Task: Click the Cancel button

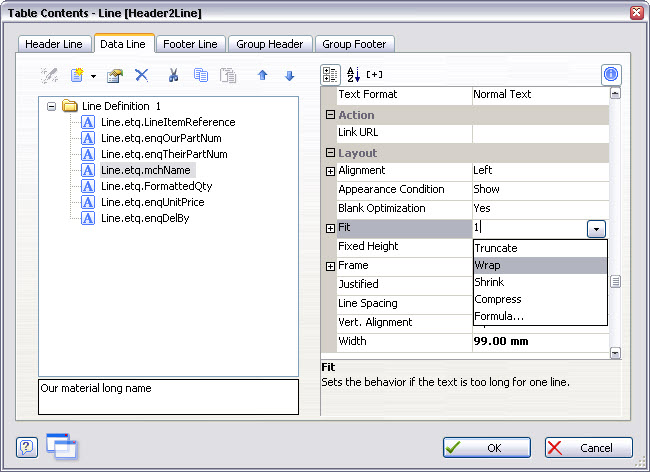Action: pyautogui.click(x=589, y=448)
